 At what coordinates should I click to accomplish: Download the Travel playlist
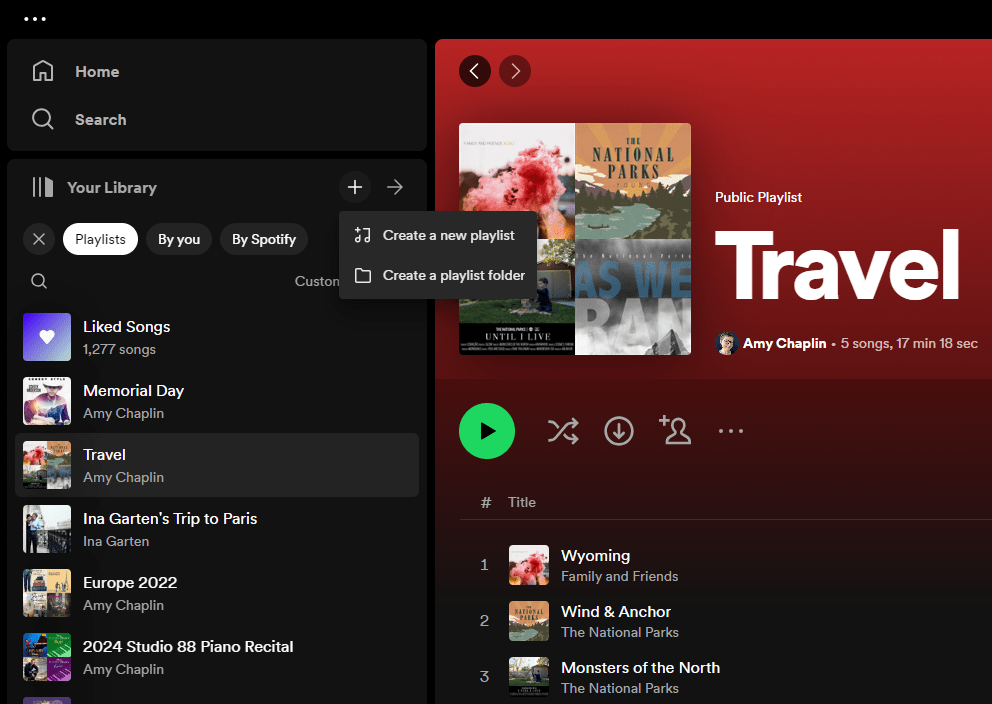click(619, 431)
